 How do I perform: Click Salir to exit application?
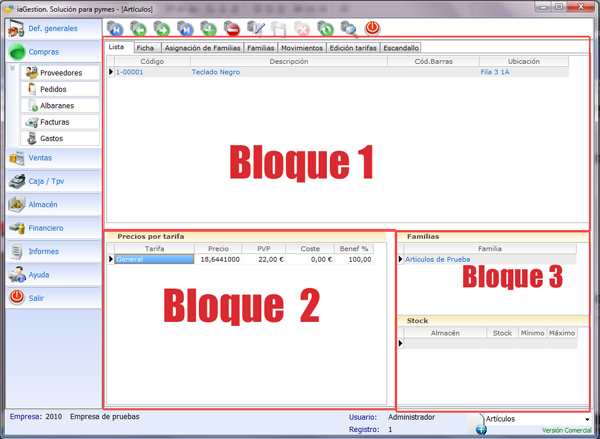pyautogui.click(x=54, y=298)
